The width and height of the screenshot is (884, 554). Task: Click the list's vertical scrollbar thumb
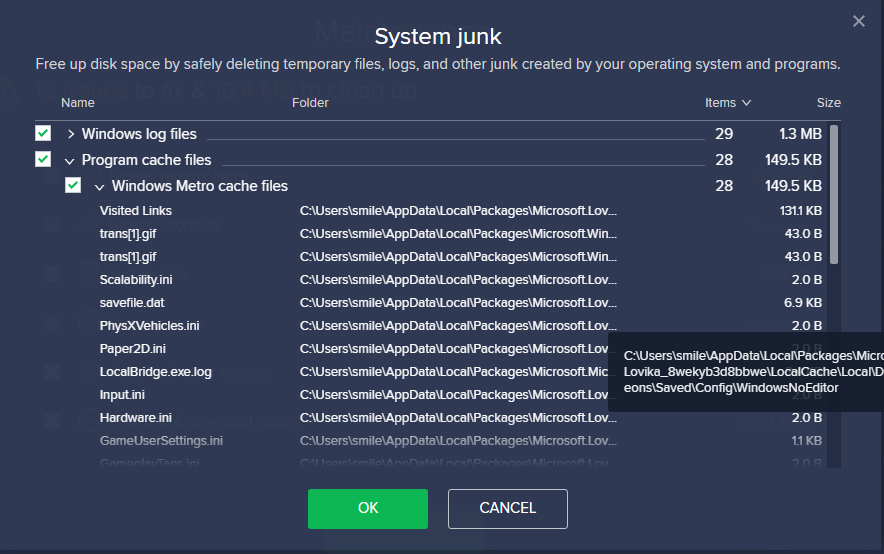[x=834, y=194]
